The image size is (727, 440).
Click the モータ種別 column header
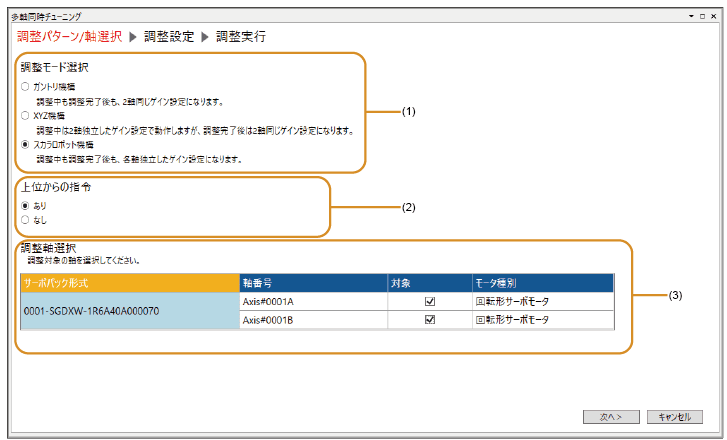[x=540, y=282]
